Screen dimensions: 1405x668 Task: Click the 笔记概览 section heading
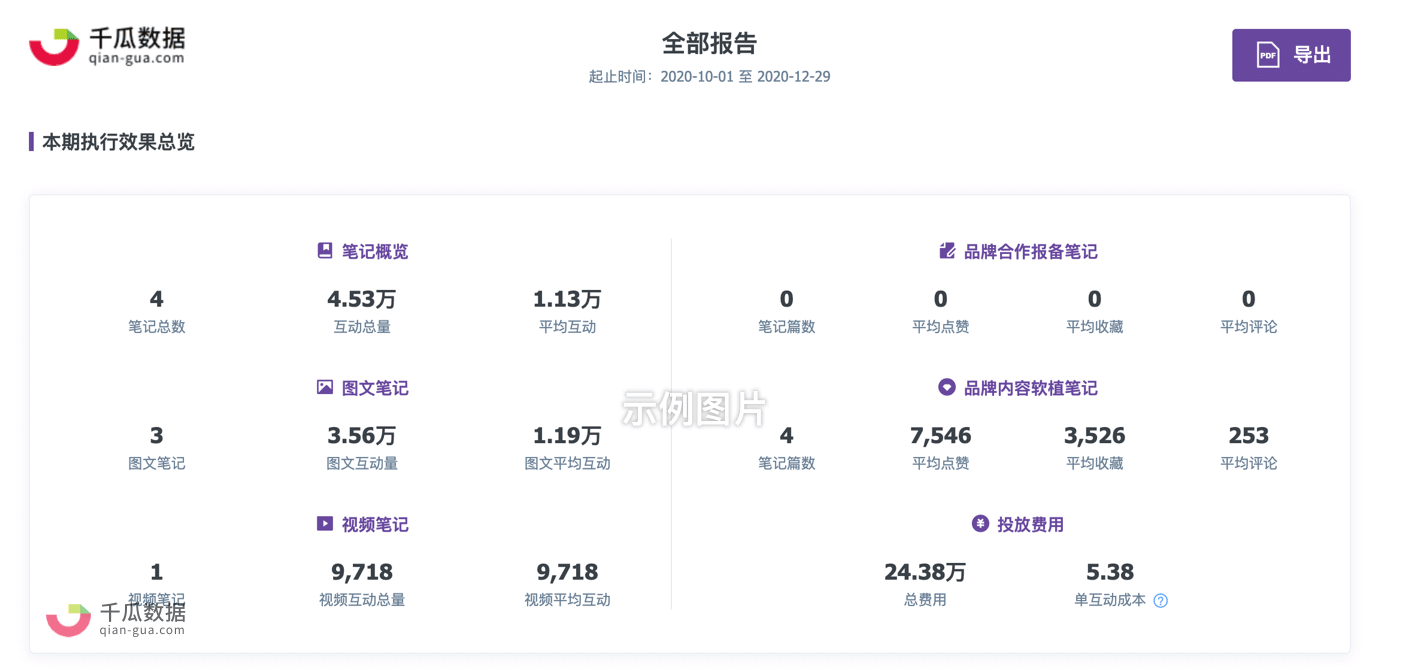tap(374, 251)
